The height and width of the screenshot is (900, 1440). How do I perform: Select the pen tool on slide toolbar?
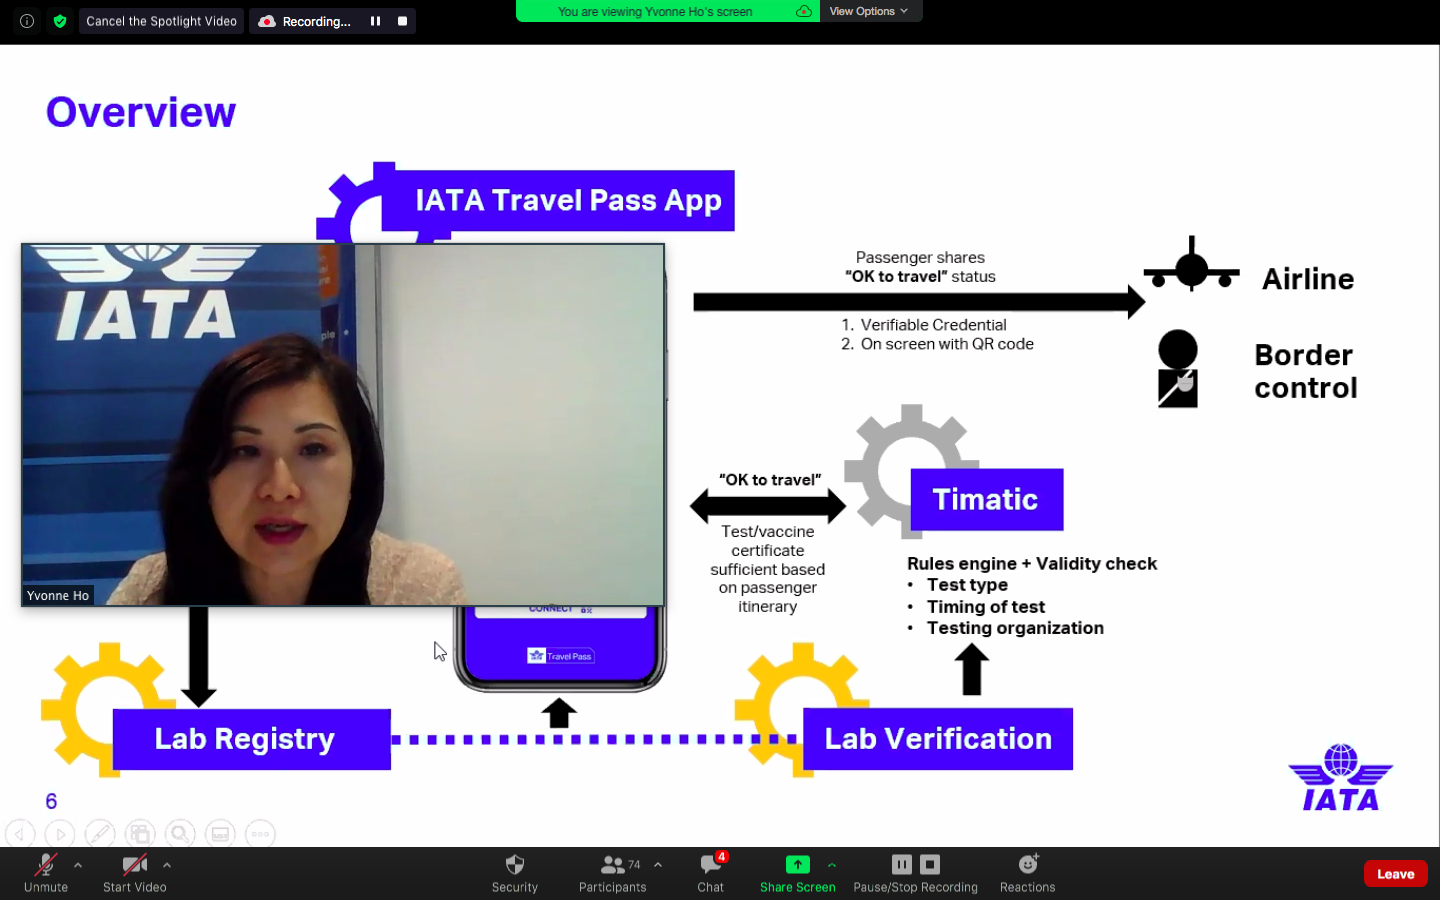[100, 833]
